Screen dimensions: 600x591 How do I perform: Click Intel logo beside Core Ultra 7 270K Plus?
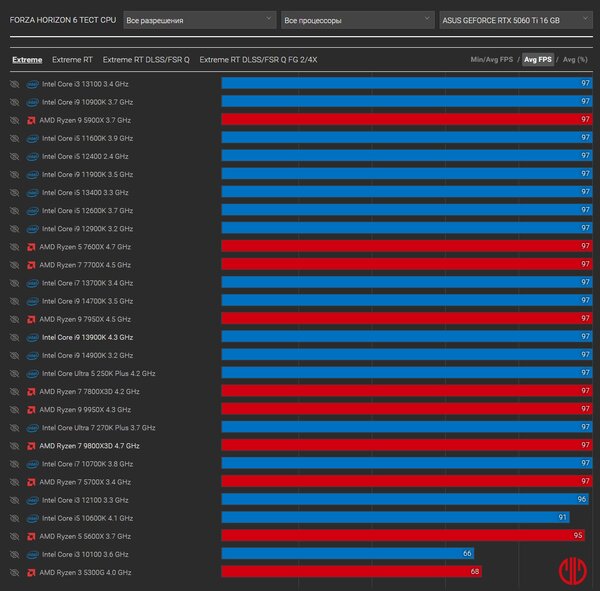click(33, 428)
